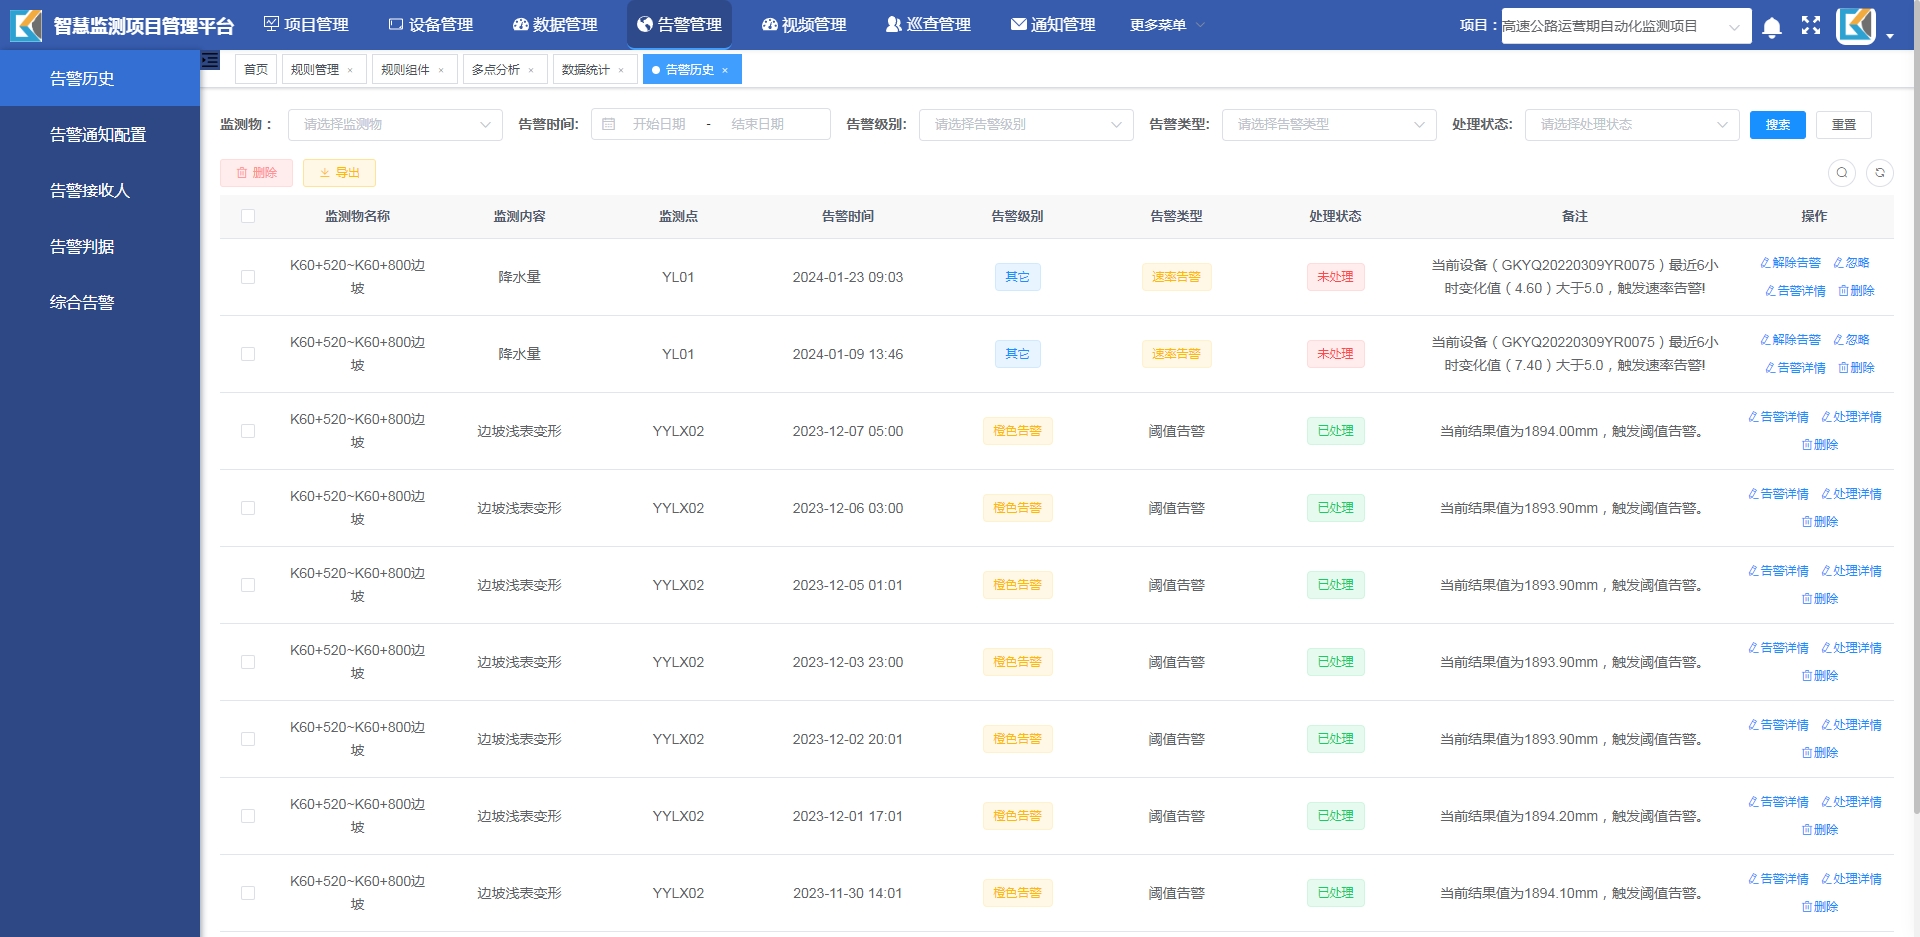Viewport: 1920px width, 937px height.
Task: Open the 处理状态 selector
Action: 1631,124
